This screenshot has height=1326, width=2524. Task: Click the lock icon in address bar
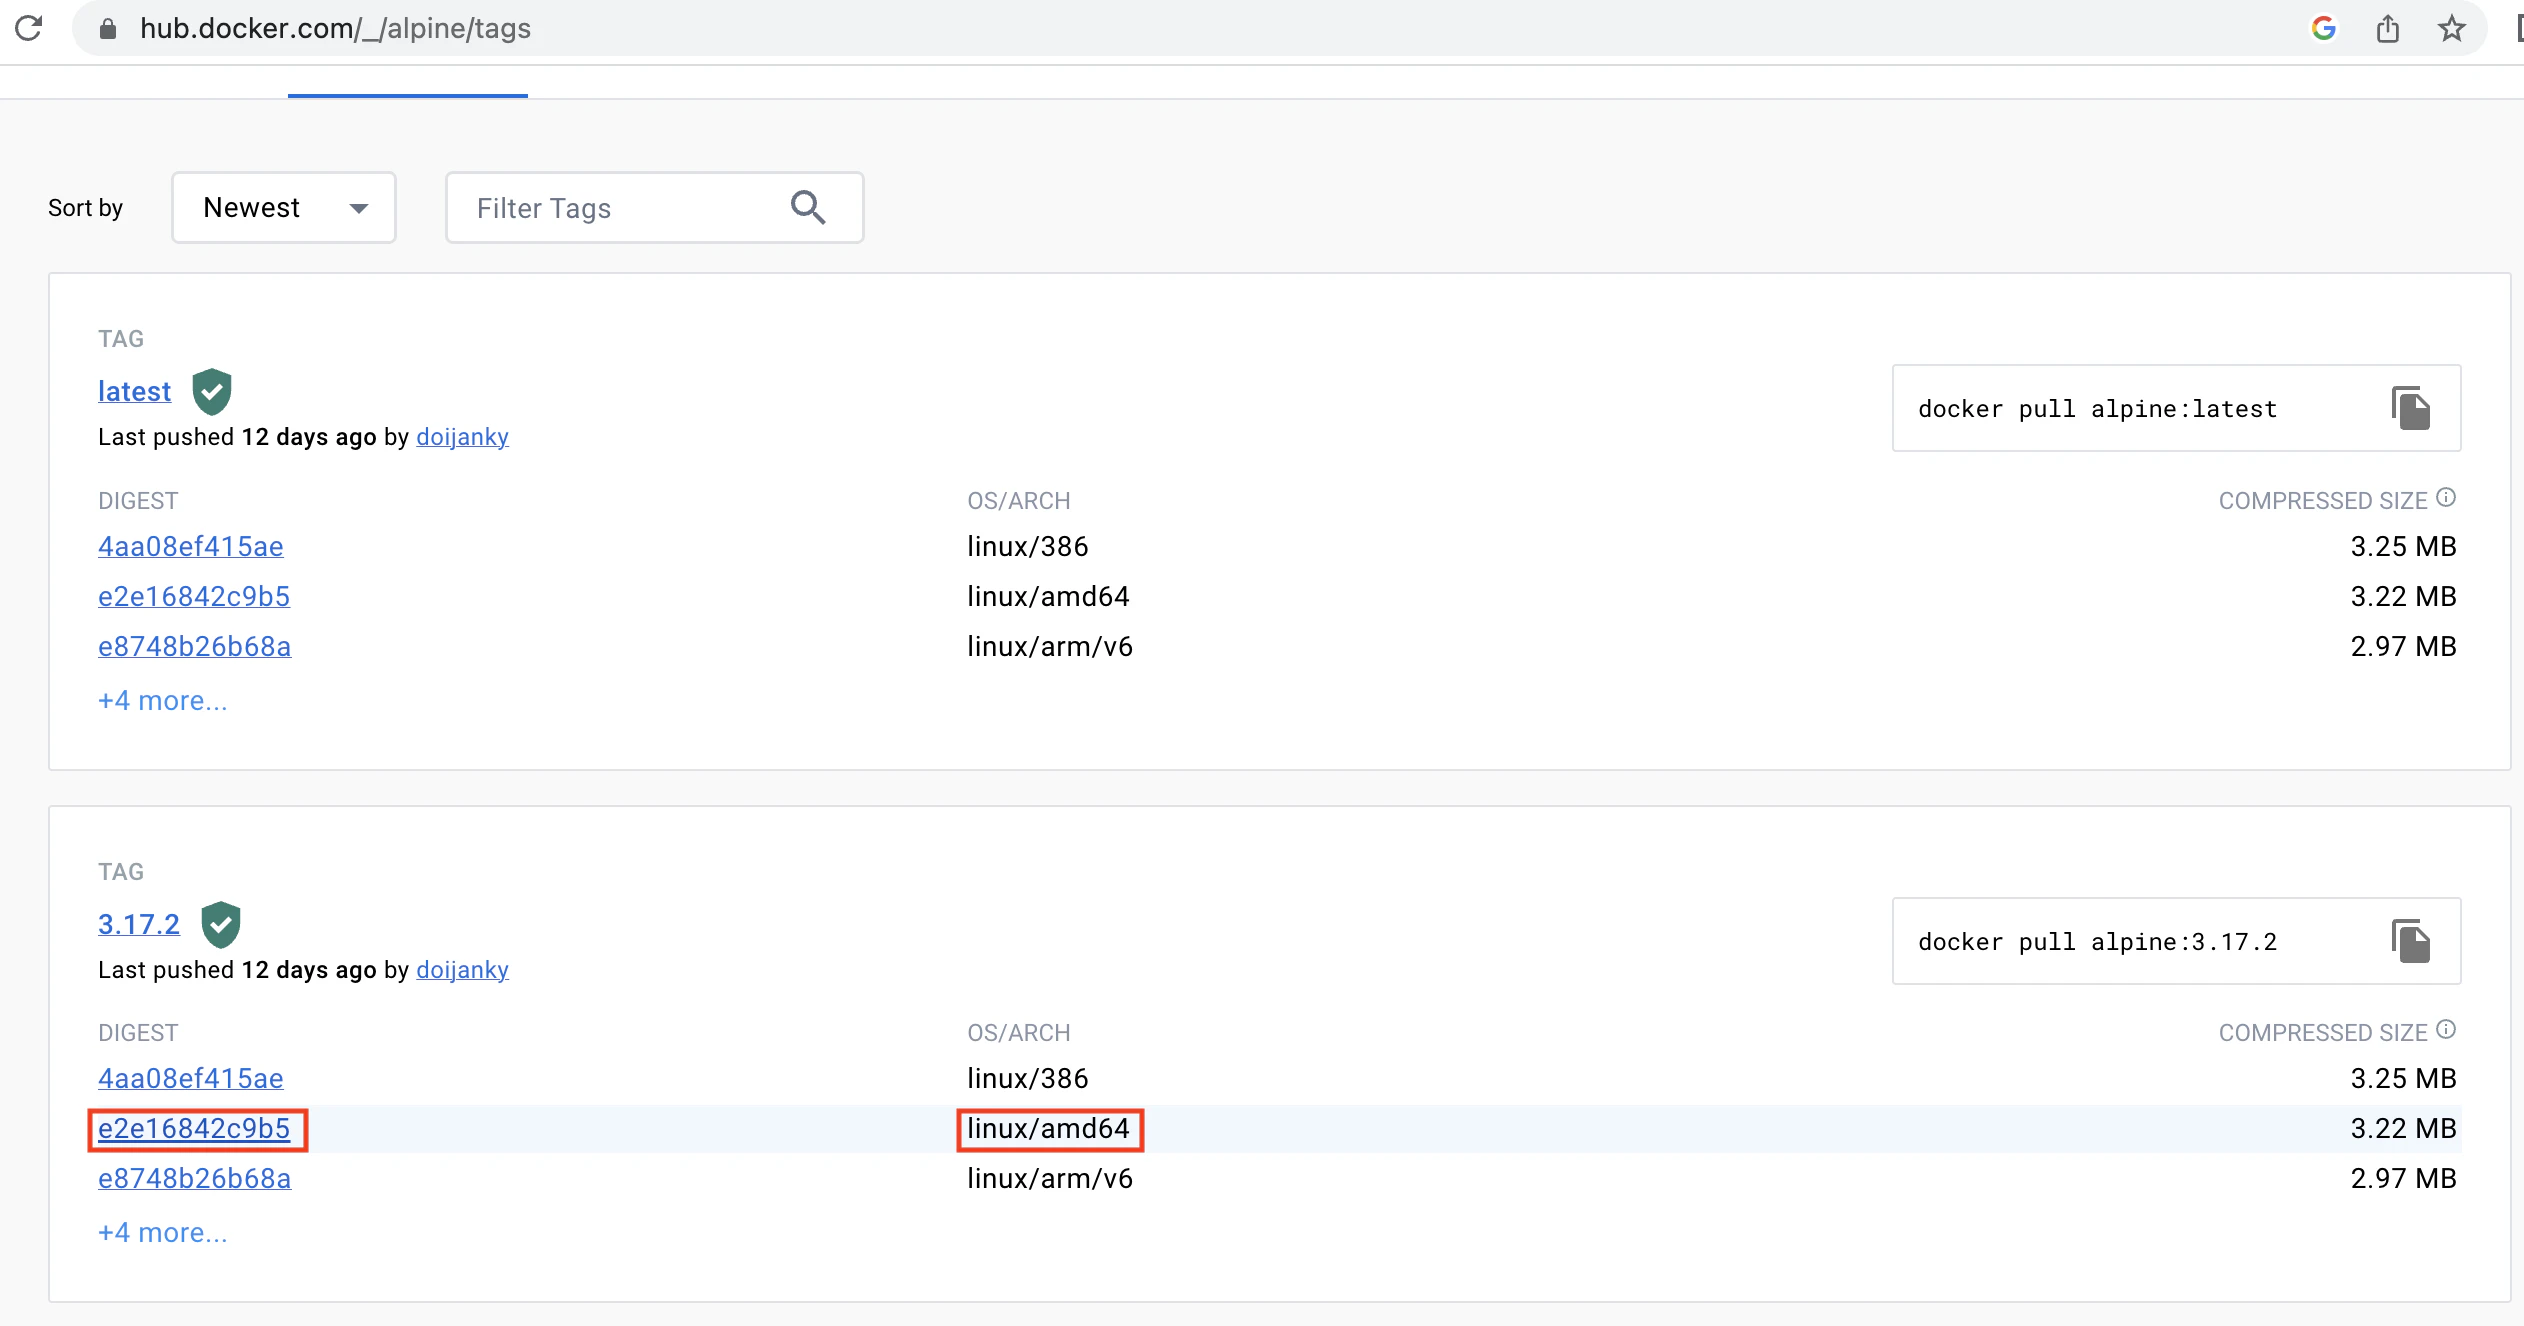(x=108, y=29)
